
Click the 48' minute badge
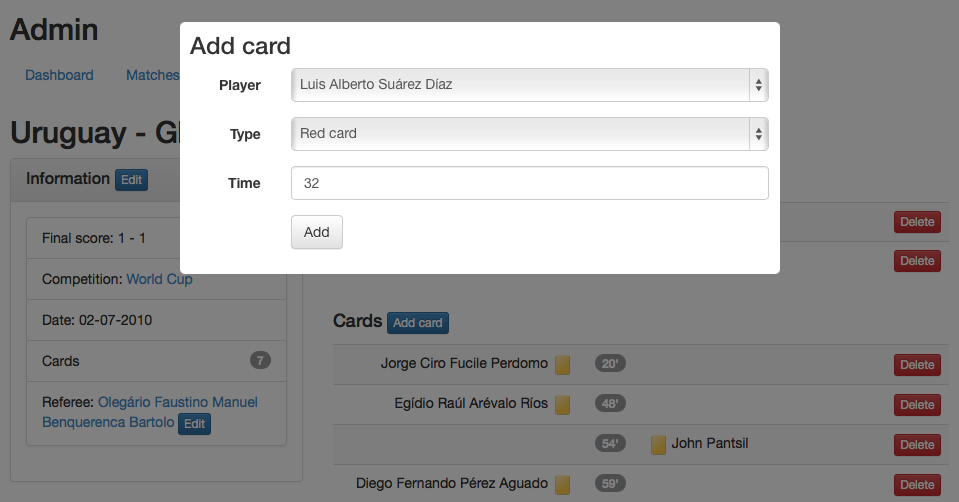pyautogui.click(x=609, y=404)
